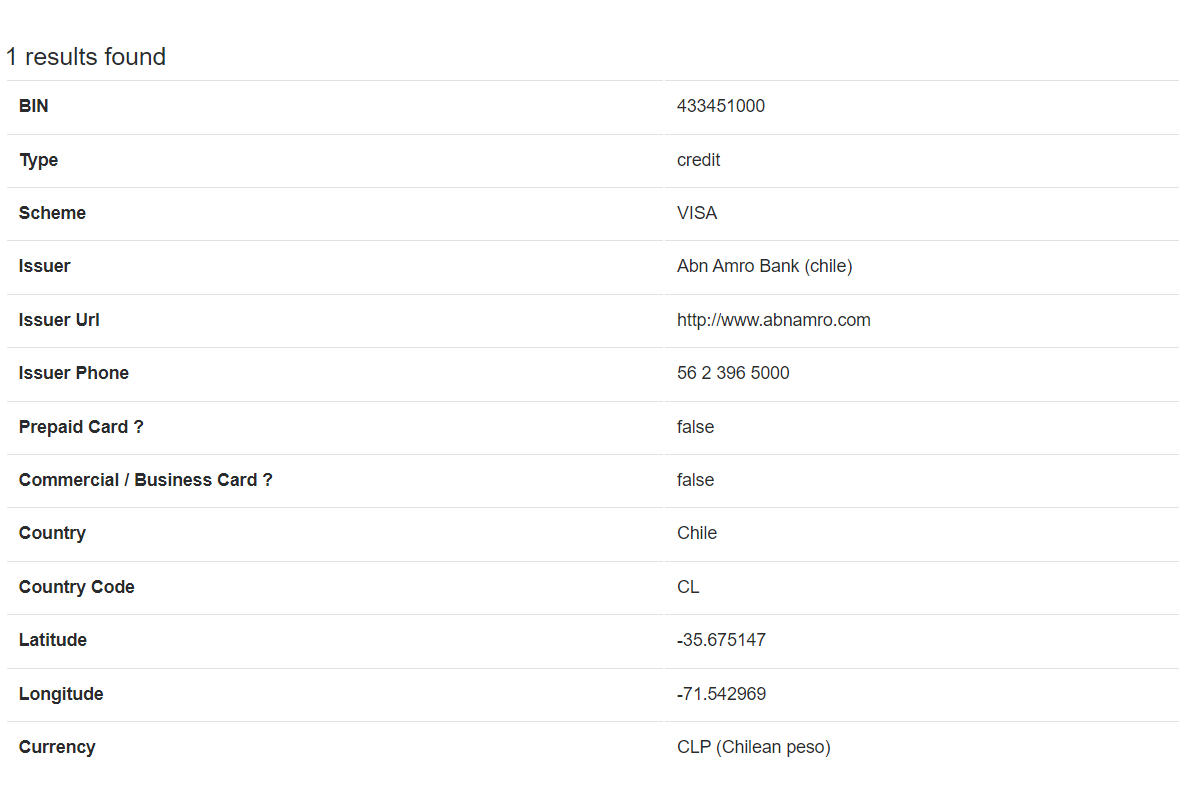Click the BIN number 433451000

[721, 106]
